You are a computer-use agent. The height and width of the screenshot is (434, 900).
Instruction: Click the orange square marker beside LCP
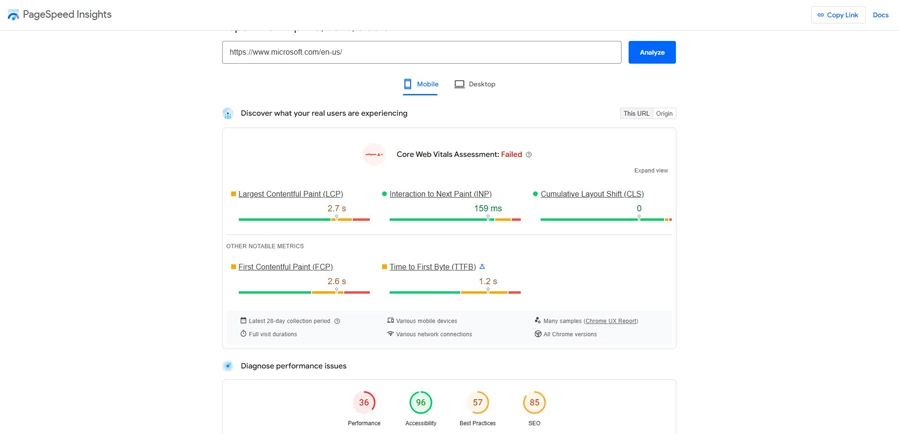click(x=233, y=194)
